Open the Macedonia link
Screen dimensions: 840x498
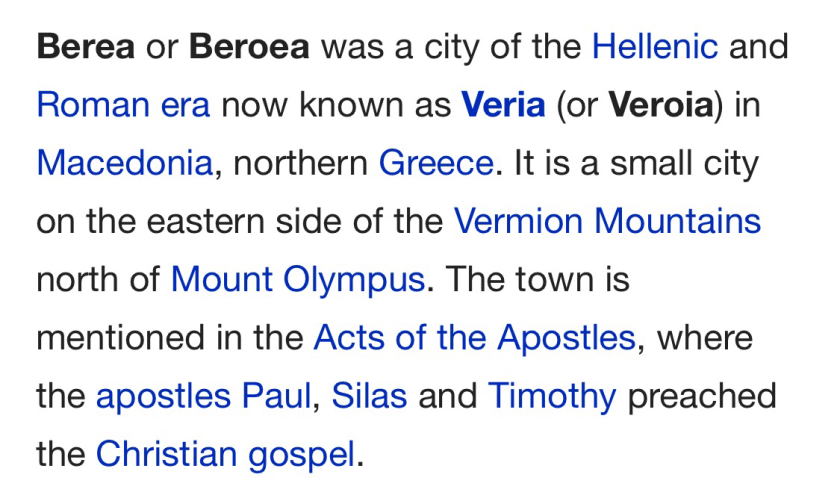[124, 163]
